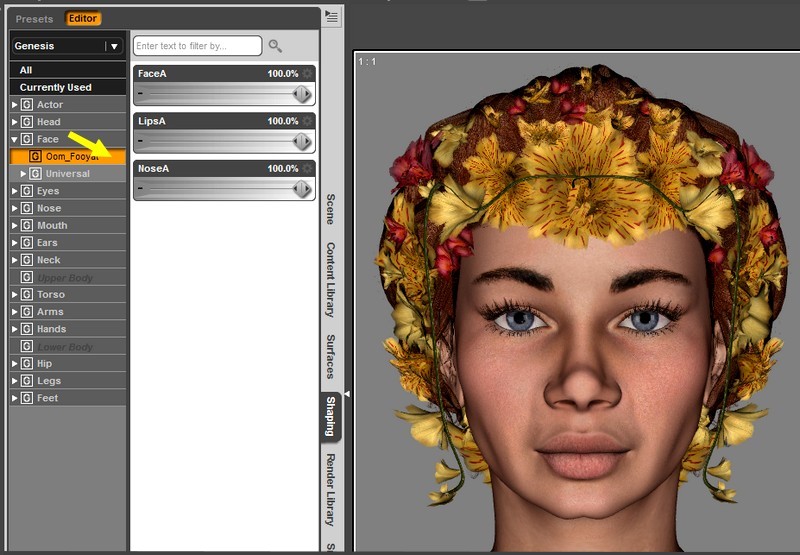Select the Feet category label
The height and width of the screenshot is (555, 800).
pos(47,398)
